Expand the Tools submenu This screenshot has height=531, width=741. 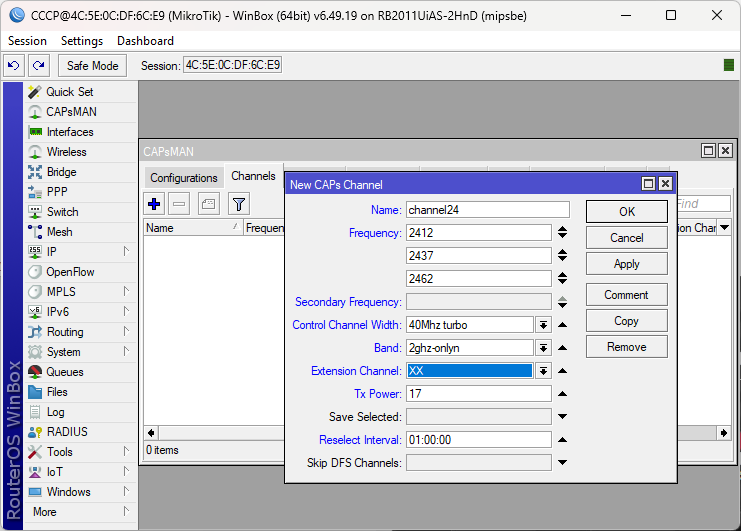point(126,452)
